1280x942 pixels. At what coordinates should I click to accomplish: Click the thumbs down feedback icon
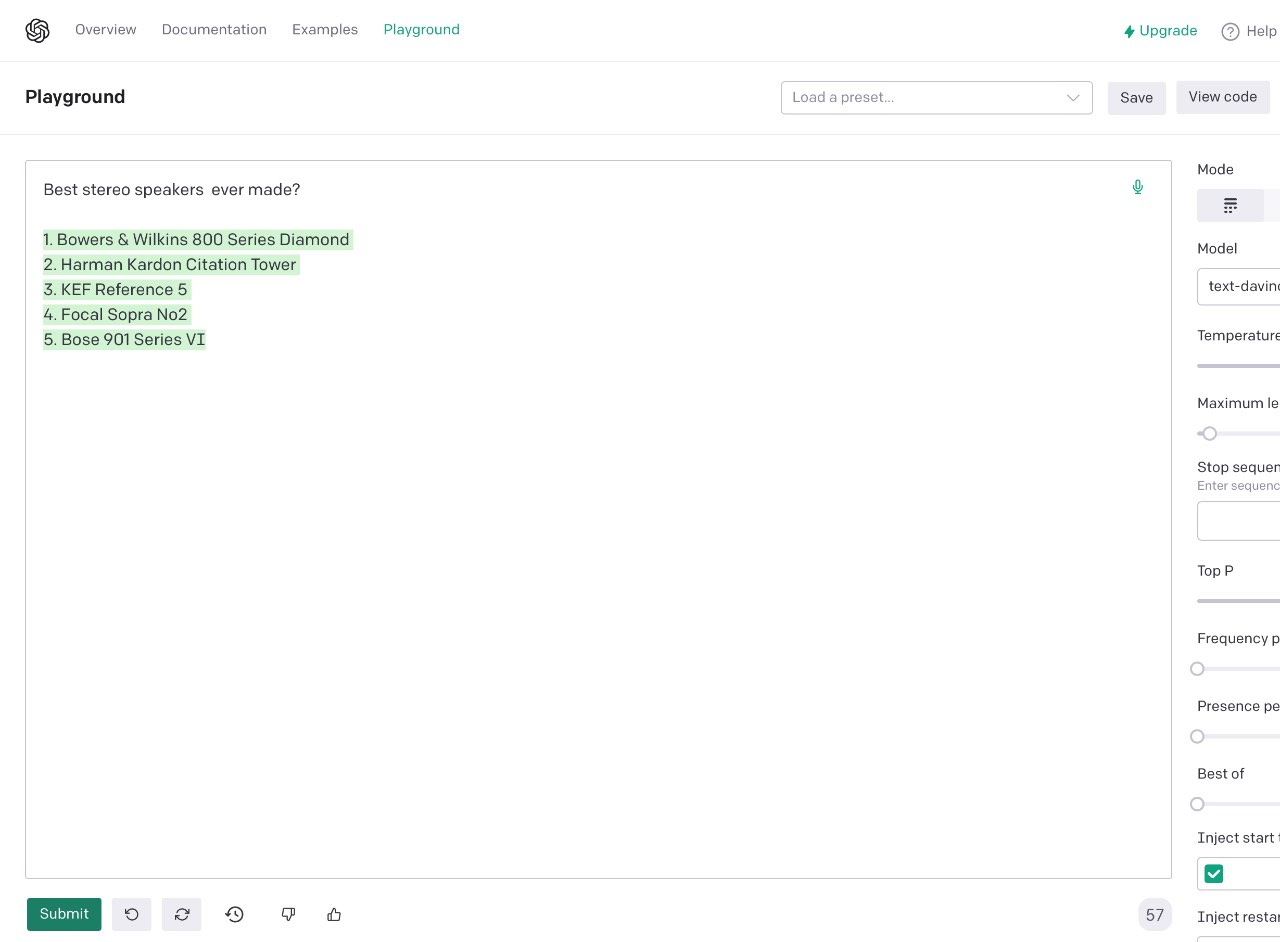coord(288,914)
